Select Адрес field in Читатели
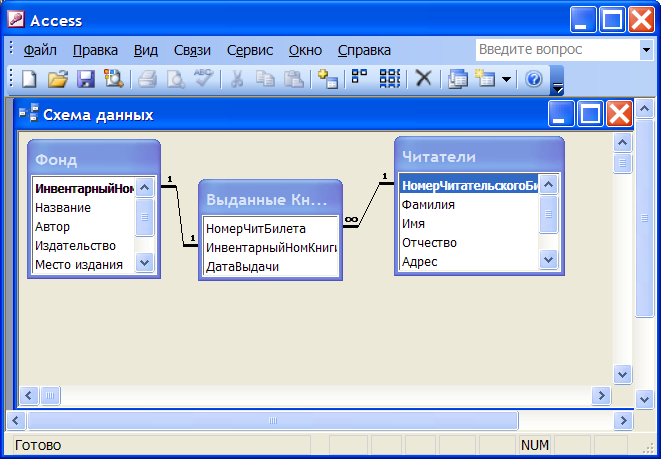 (469, 262)
